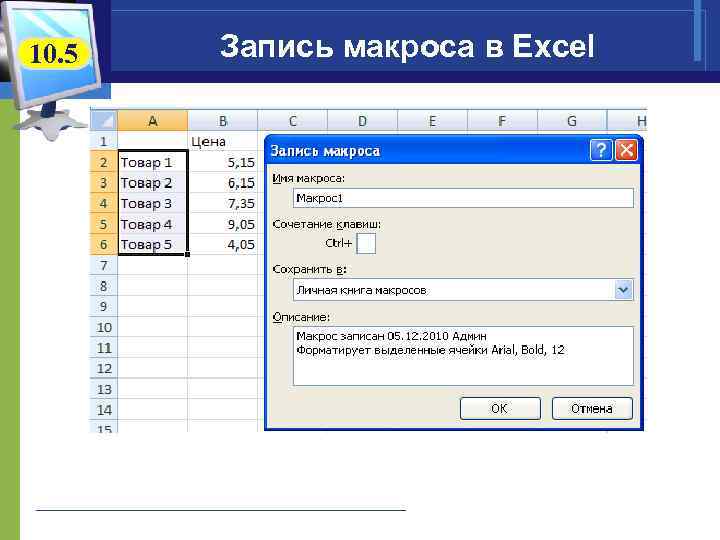Screen dimensions: 720x540
Task: Select row 7 header
Action: point(104,265)
